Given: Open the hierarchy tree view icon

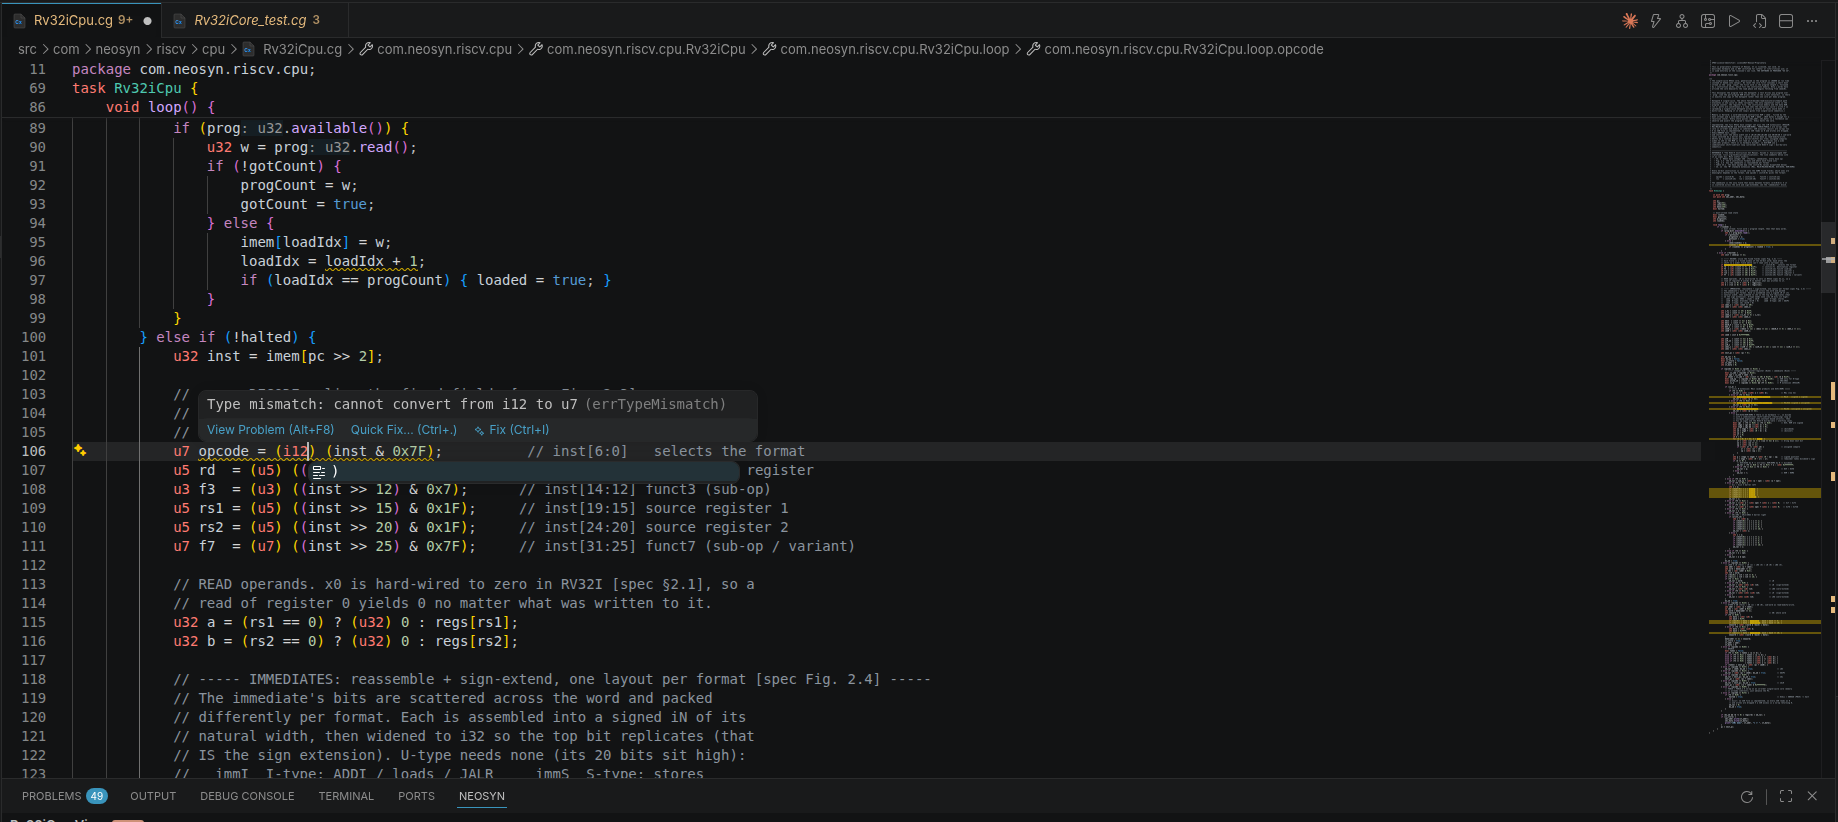Looking at the screenshot, I should [1682, 21].
